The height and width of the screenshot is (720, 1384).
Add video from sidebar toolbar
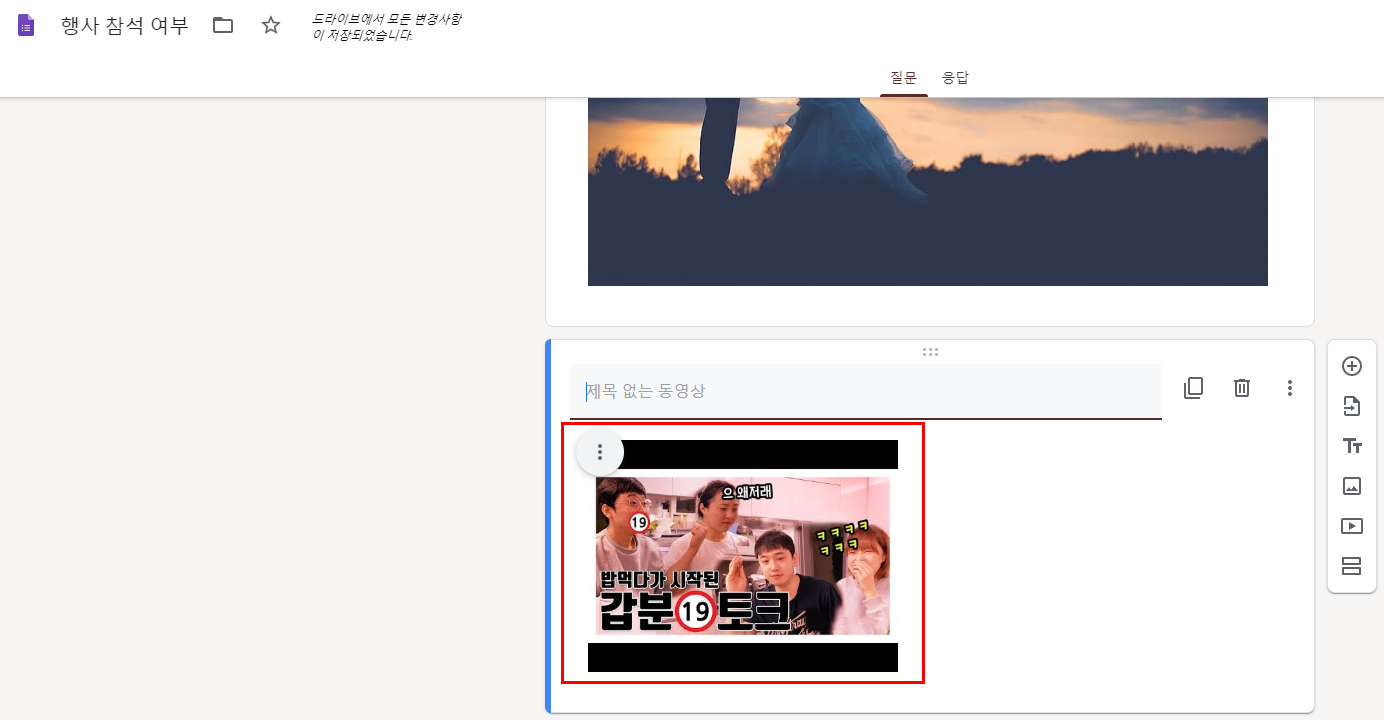pos(1352,526)
